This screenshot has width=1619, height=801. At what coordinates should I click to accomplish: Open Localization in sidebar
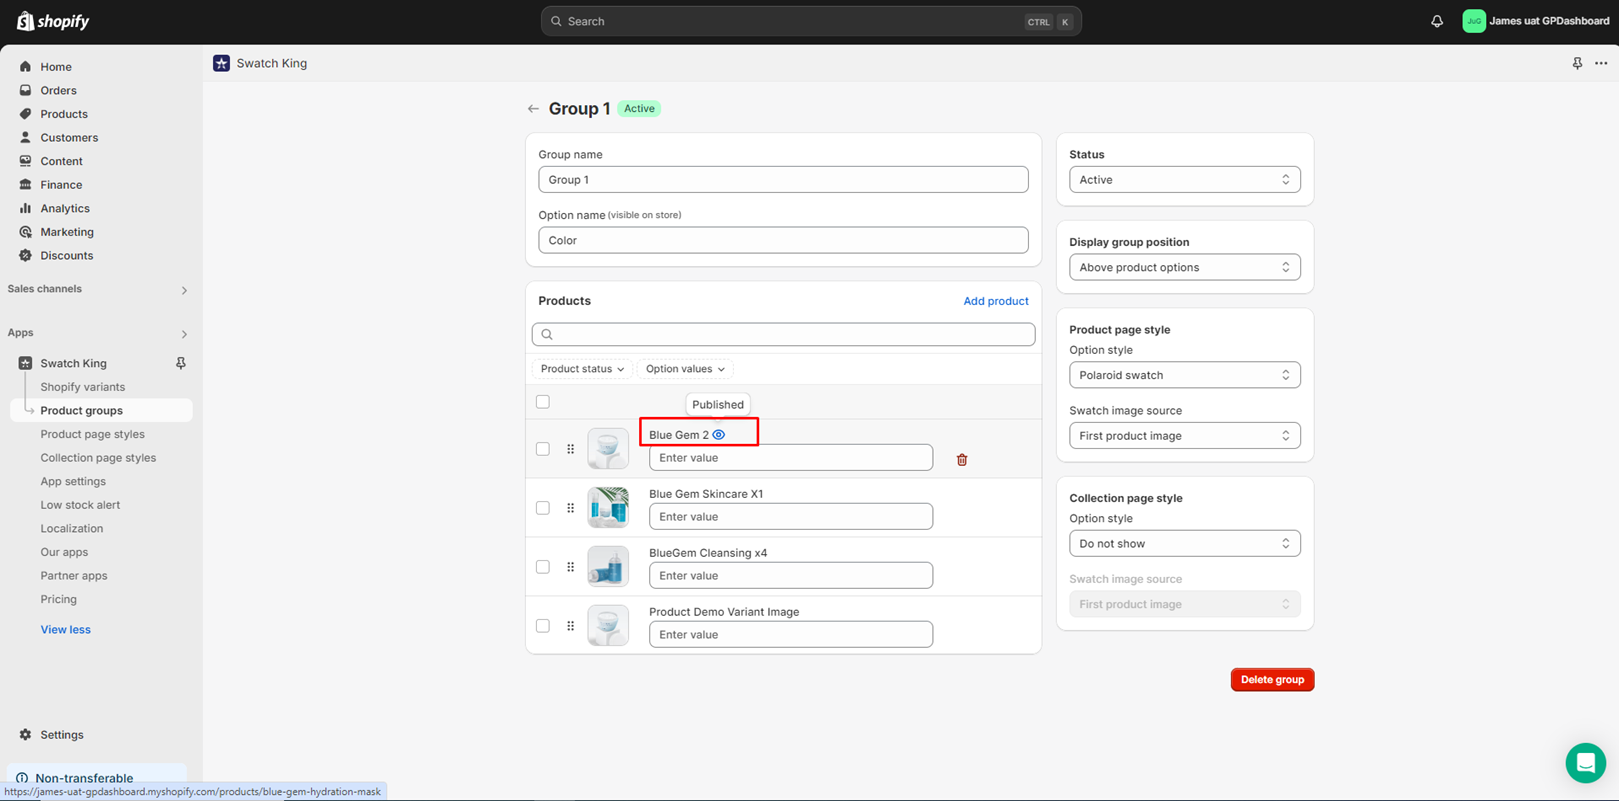pyautogui.click(x=71, y=528)
